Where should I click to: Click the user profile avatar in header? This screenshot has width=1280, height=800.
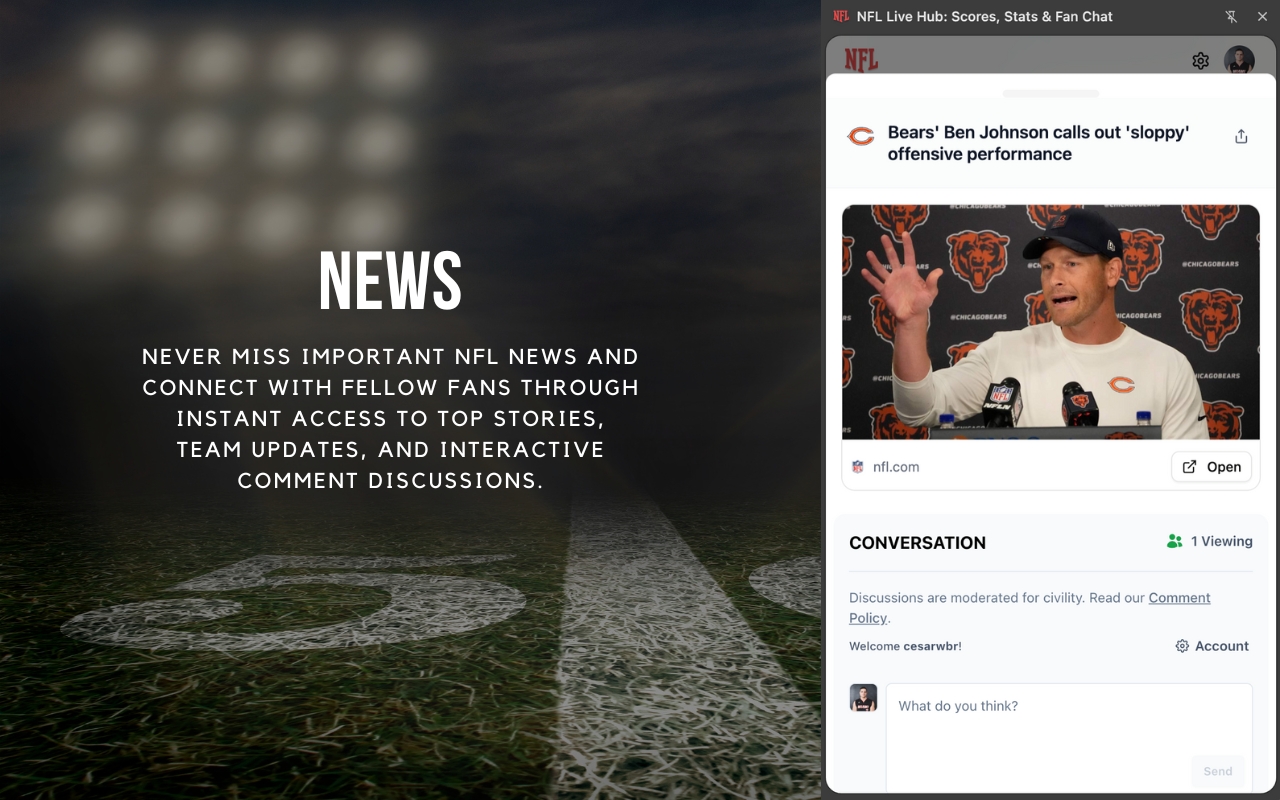pos(1239,60)
